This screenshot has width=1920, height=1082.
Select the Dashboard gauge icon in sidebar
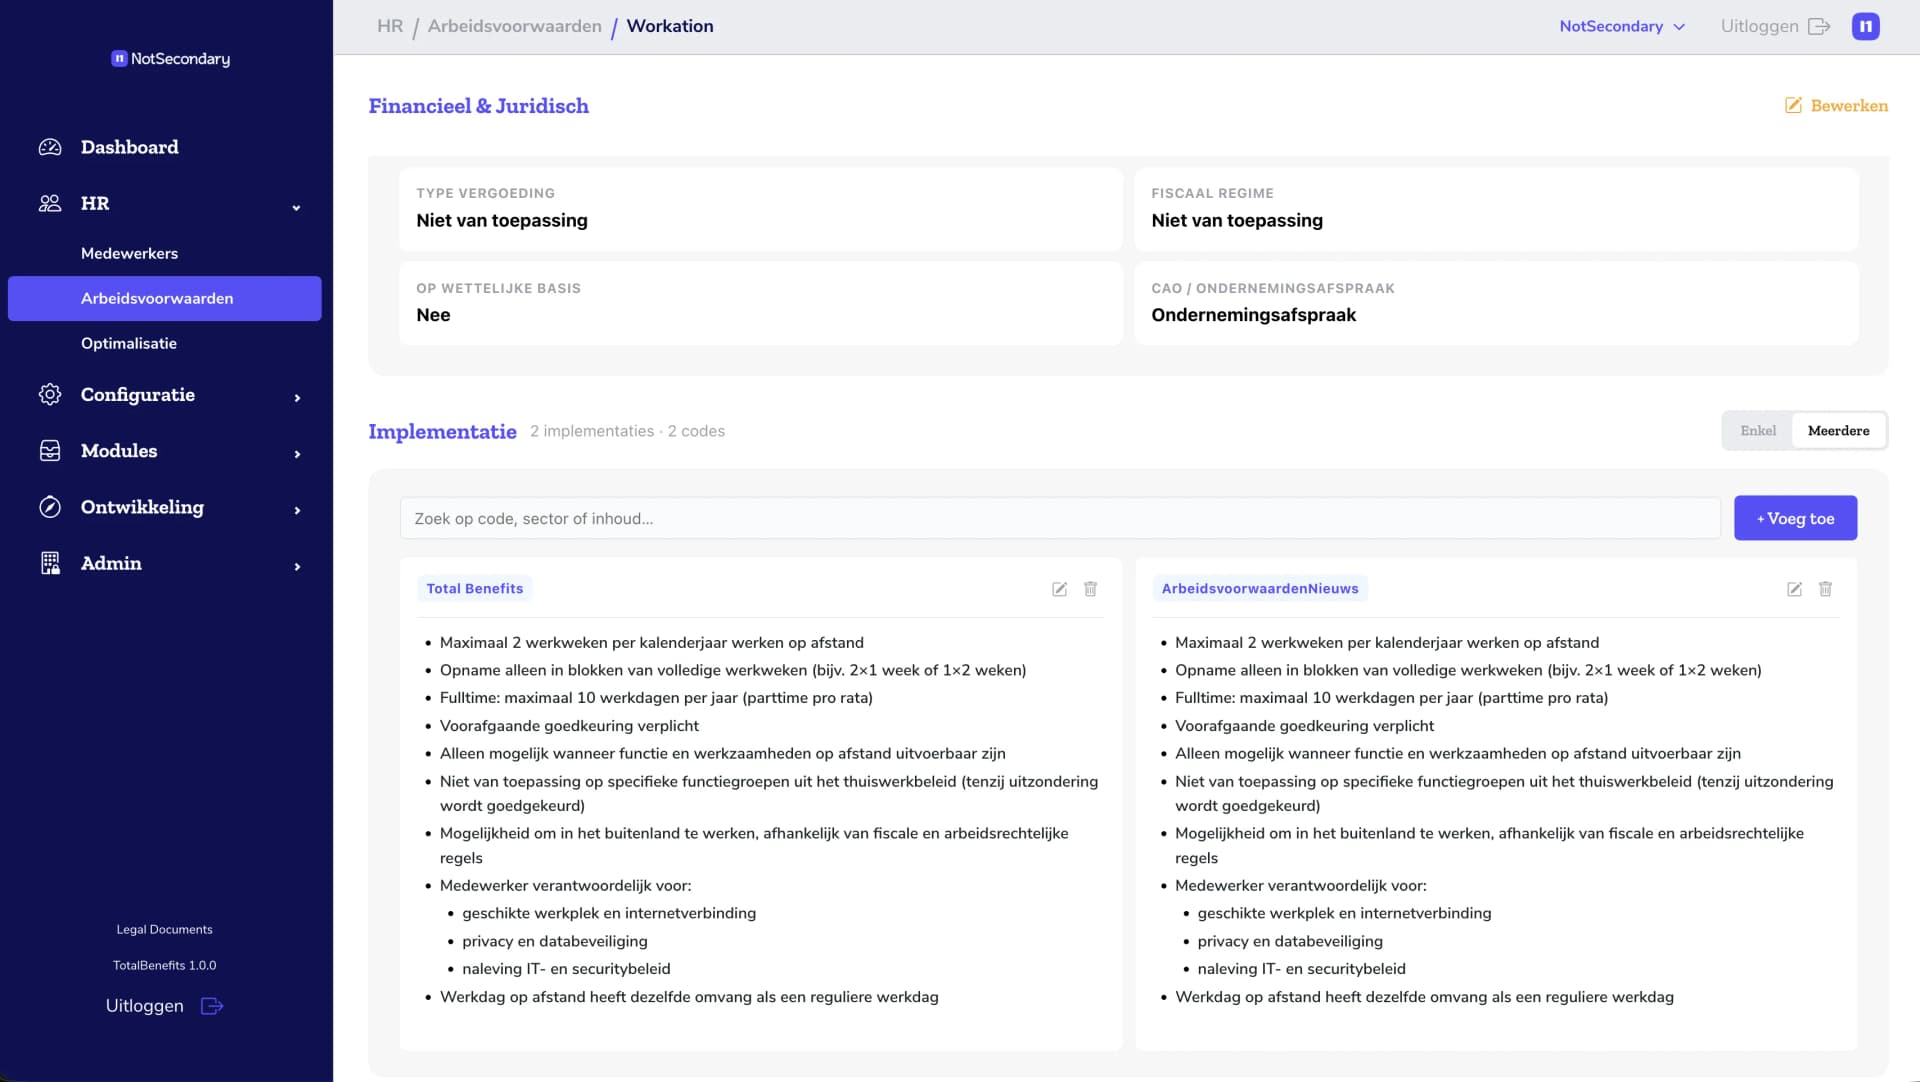tap(49, 147)
